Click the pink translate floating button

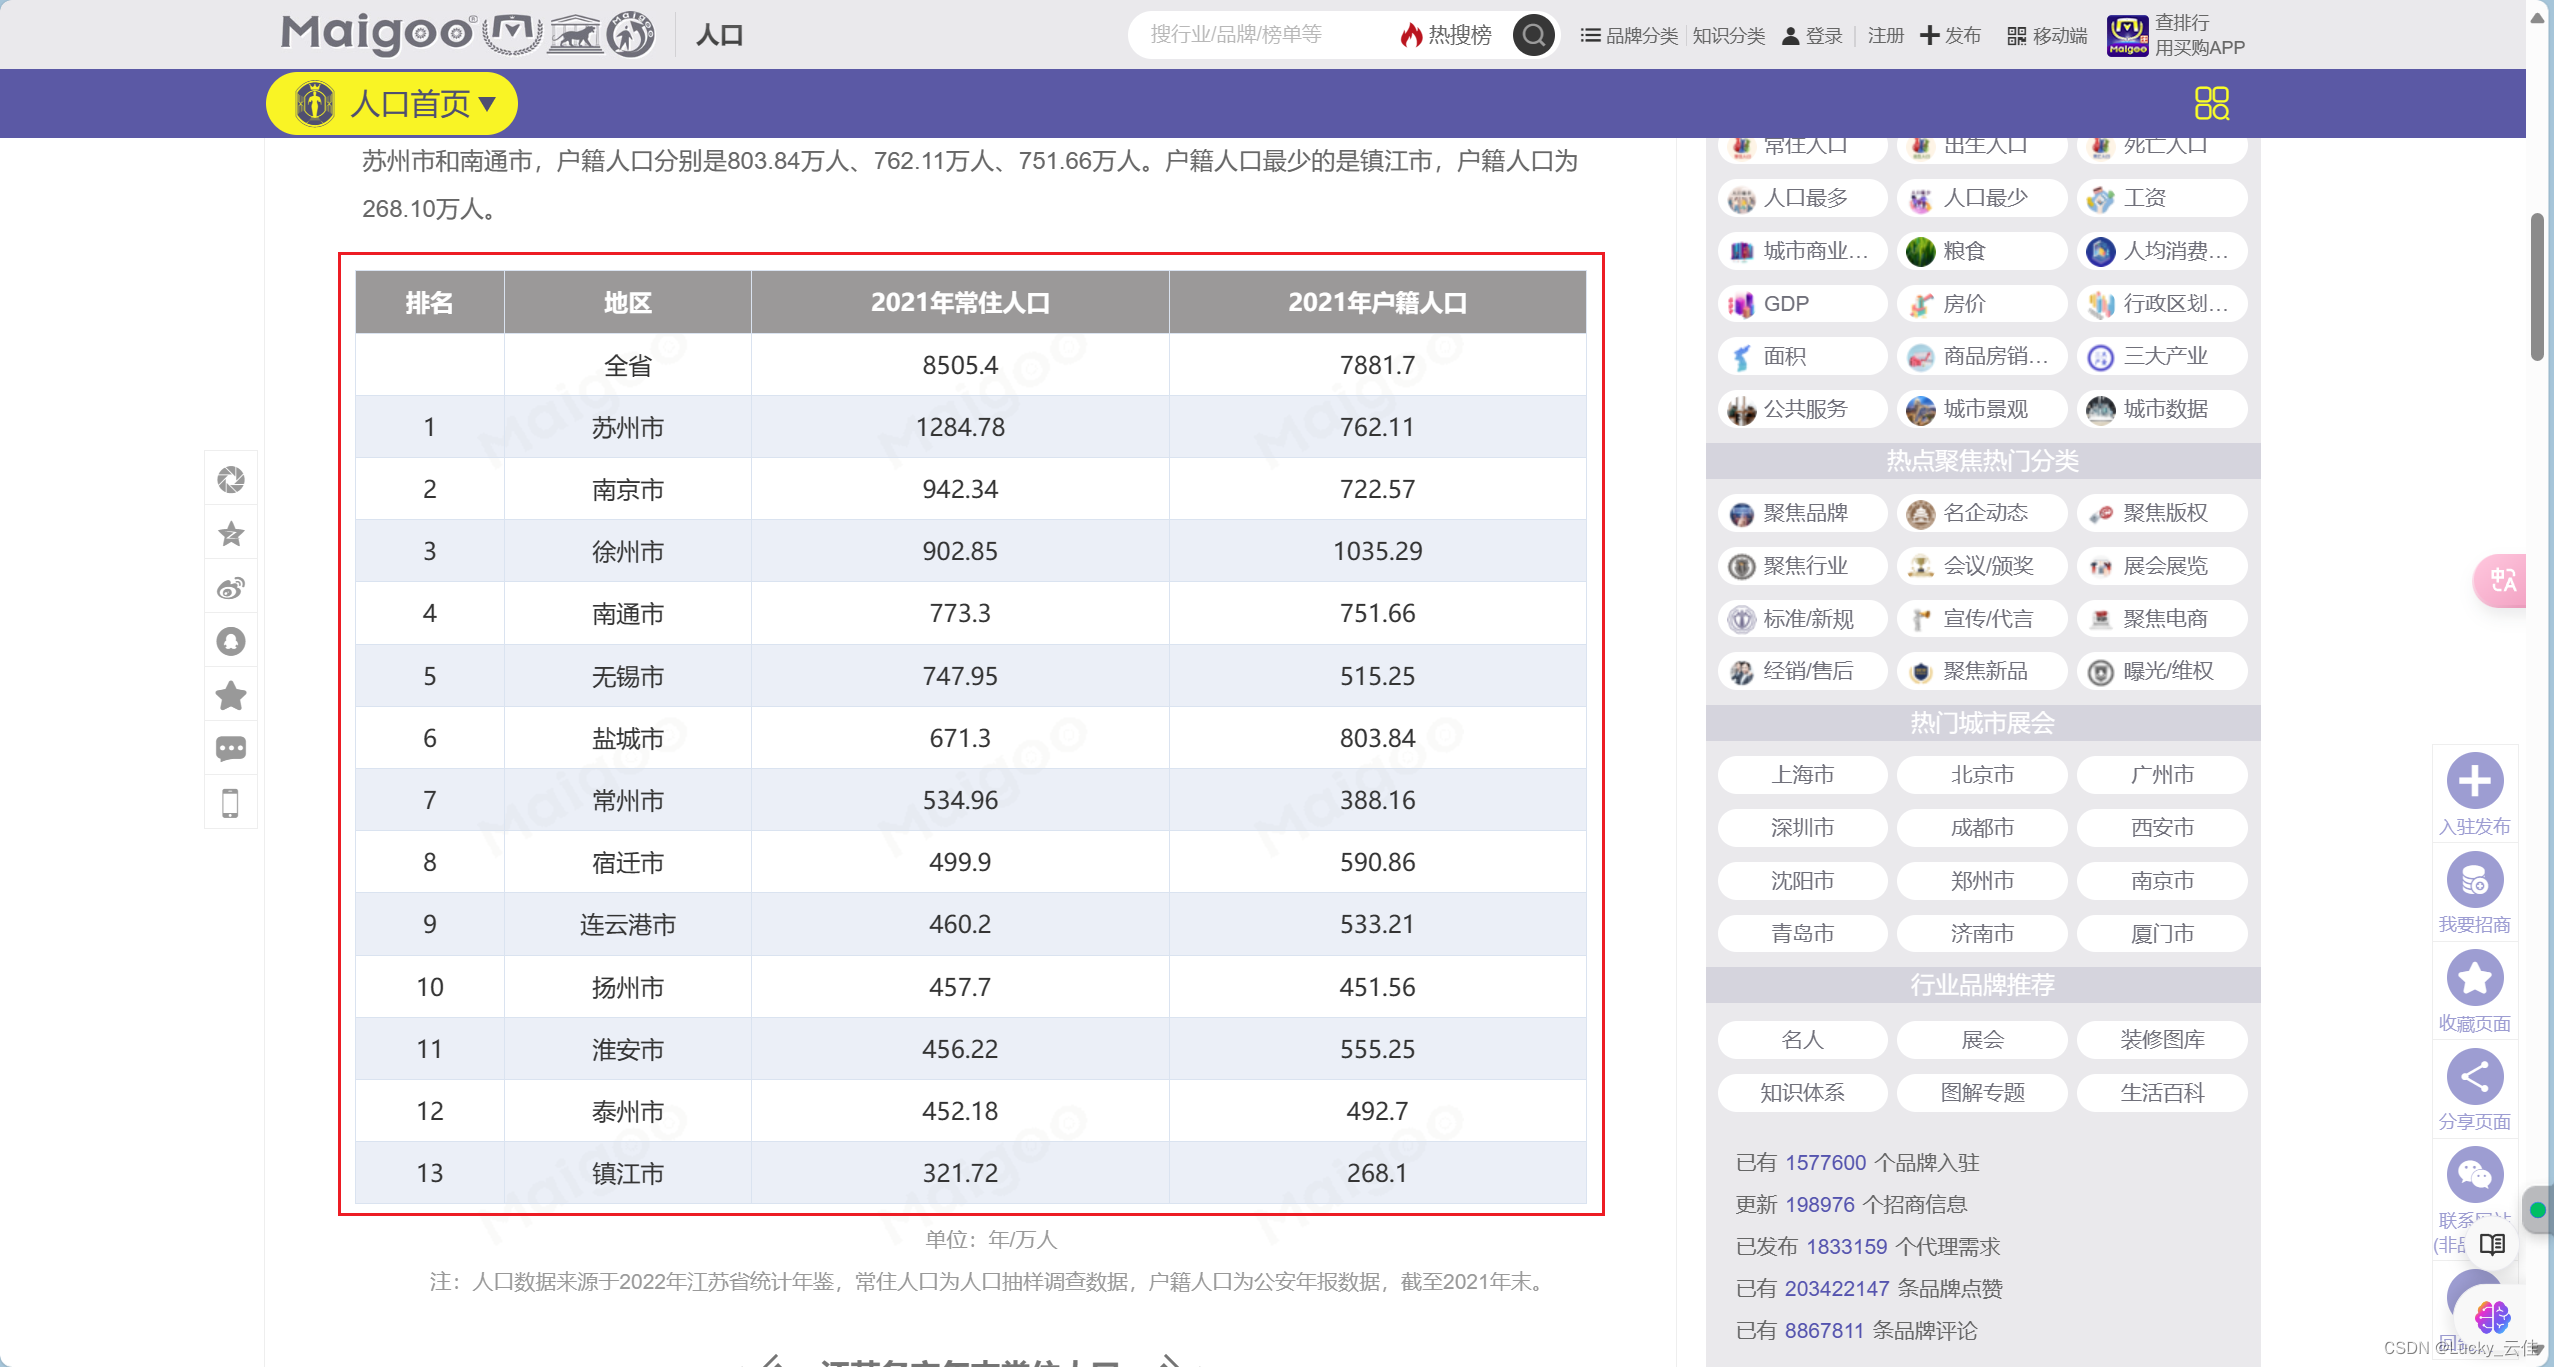2500,580
